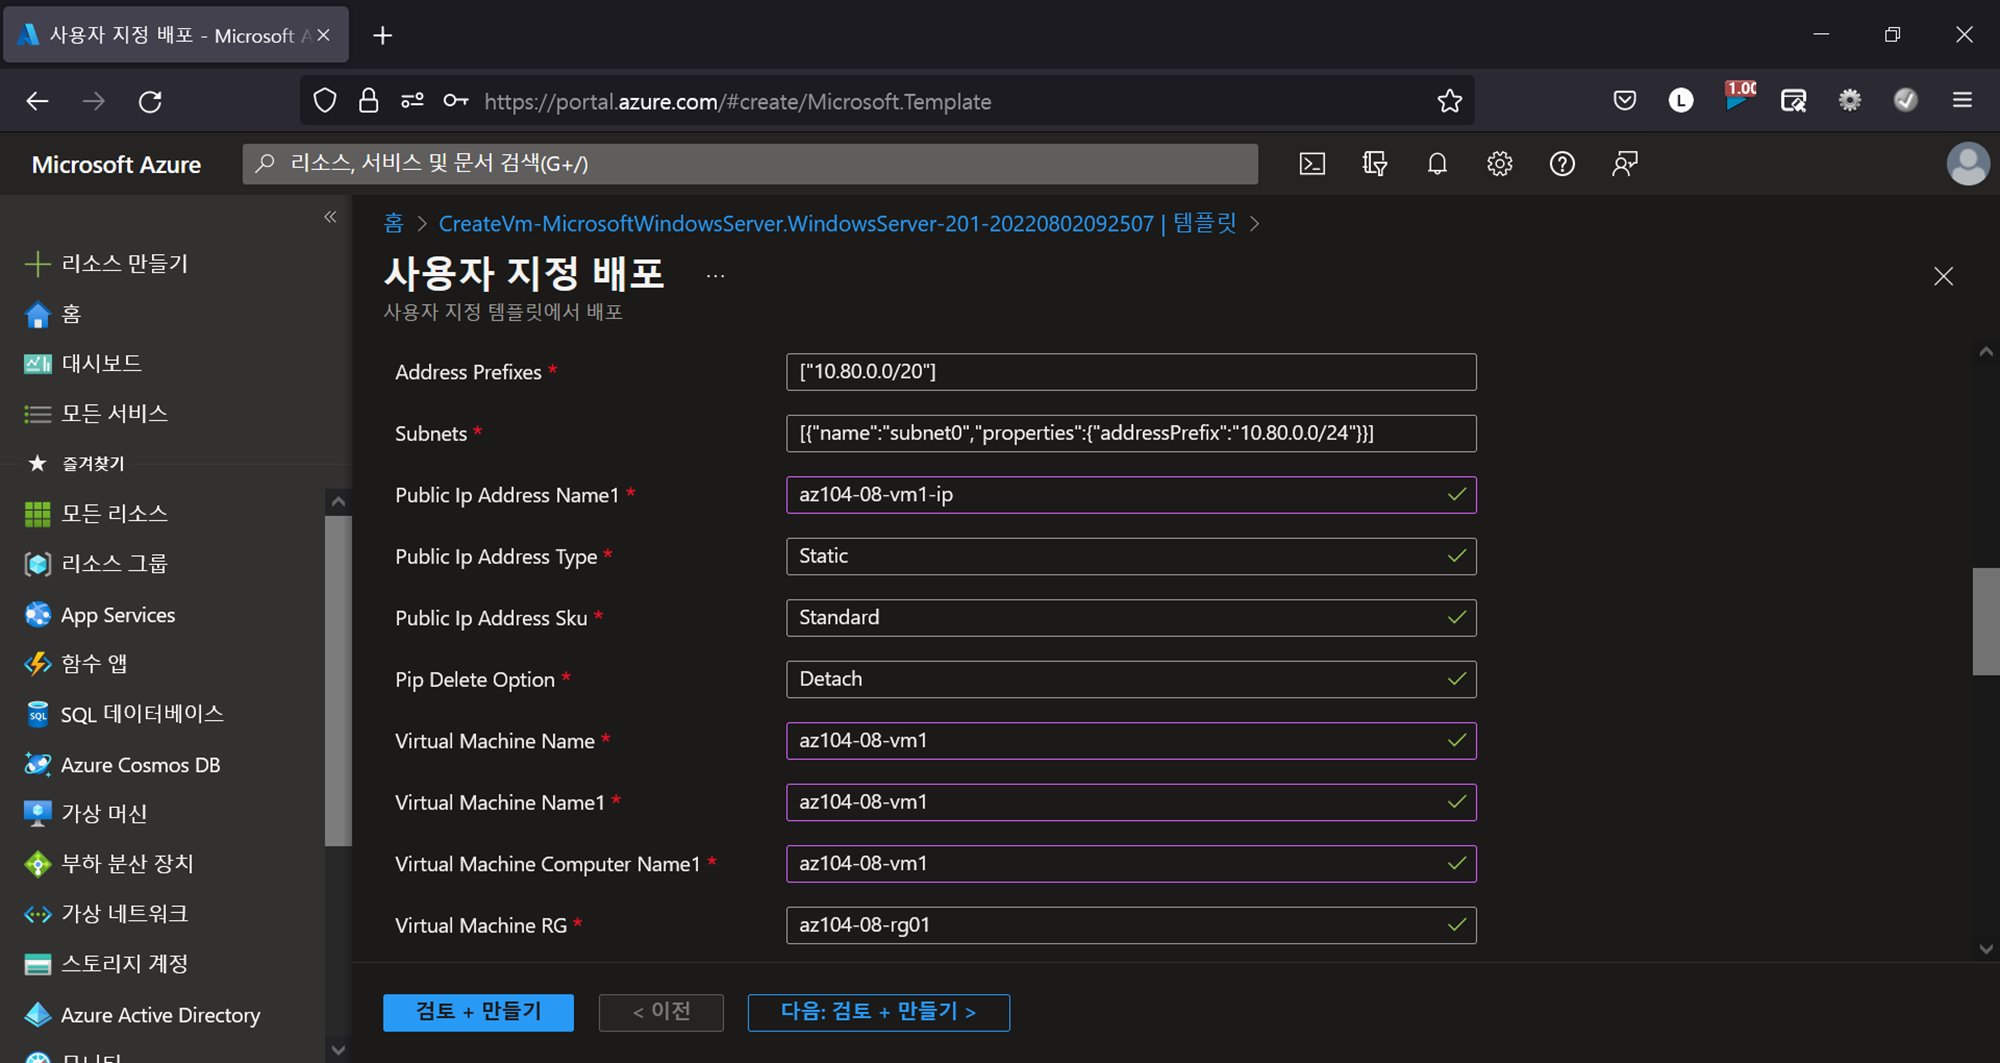Click 다음: 검토 + 만들기 > button
Screen dimensions: 2000x1063
[879, 1012]
